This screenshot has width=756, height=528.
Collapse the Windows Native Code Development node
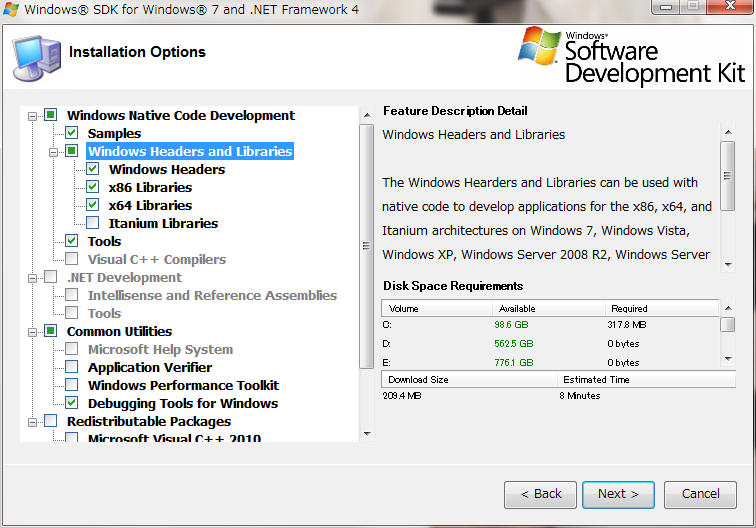click(32, 116)
